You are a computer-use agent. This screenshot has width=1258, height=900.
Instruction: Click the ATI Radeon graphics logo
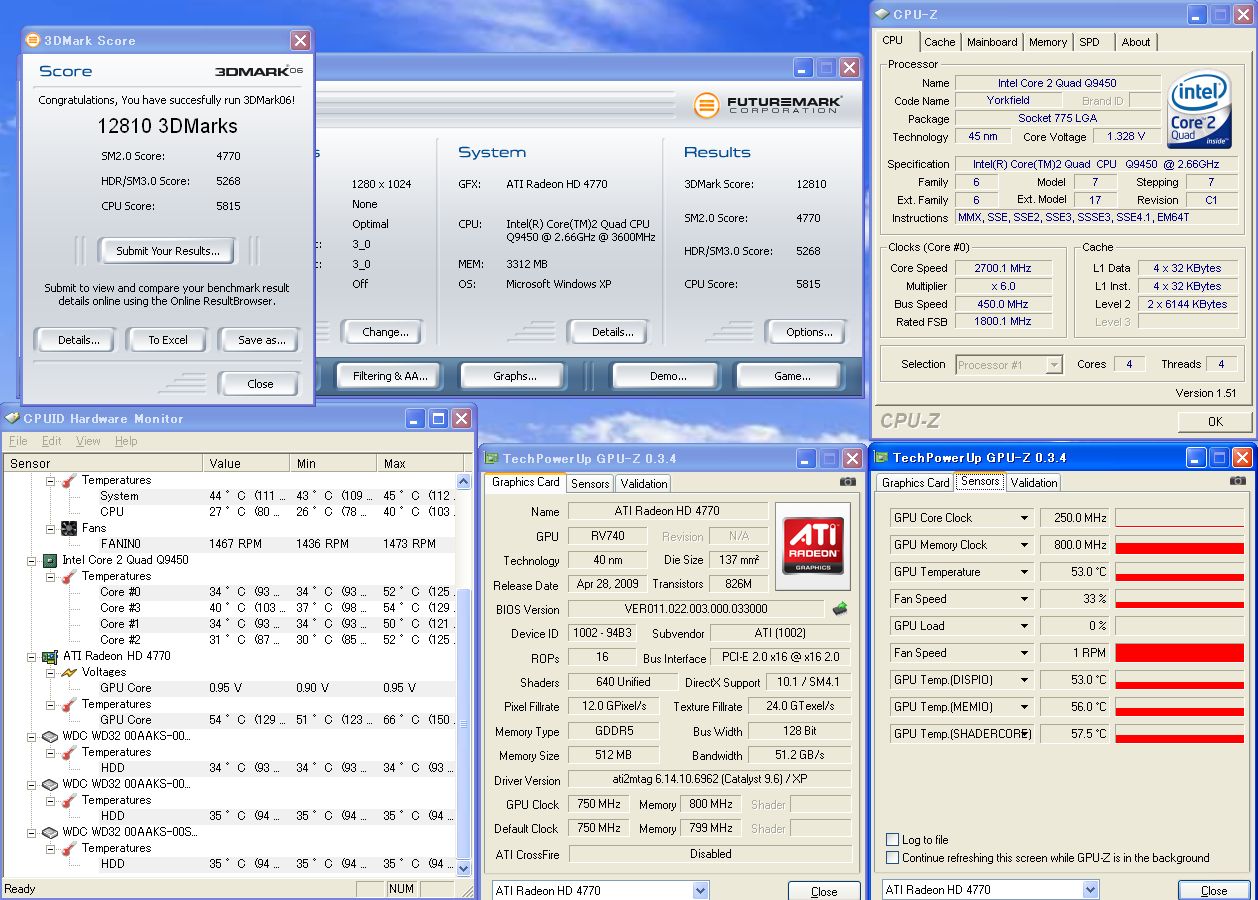pos(812,546)
